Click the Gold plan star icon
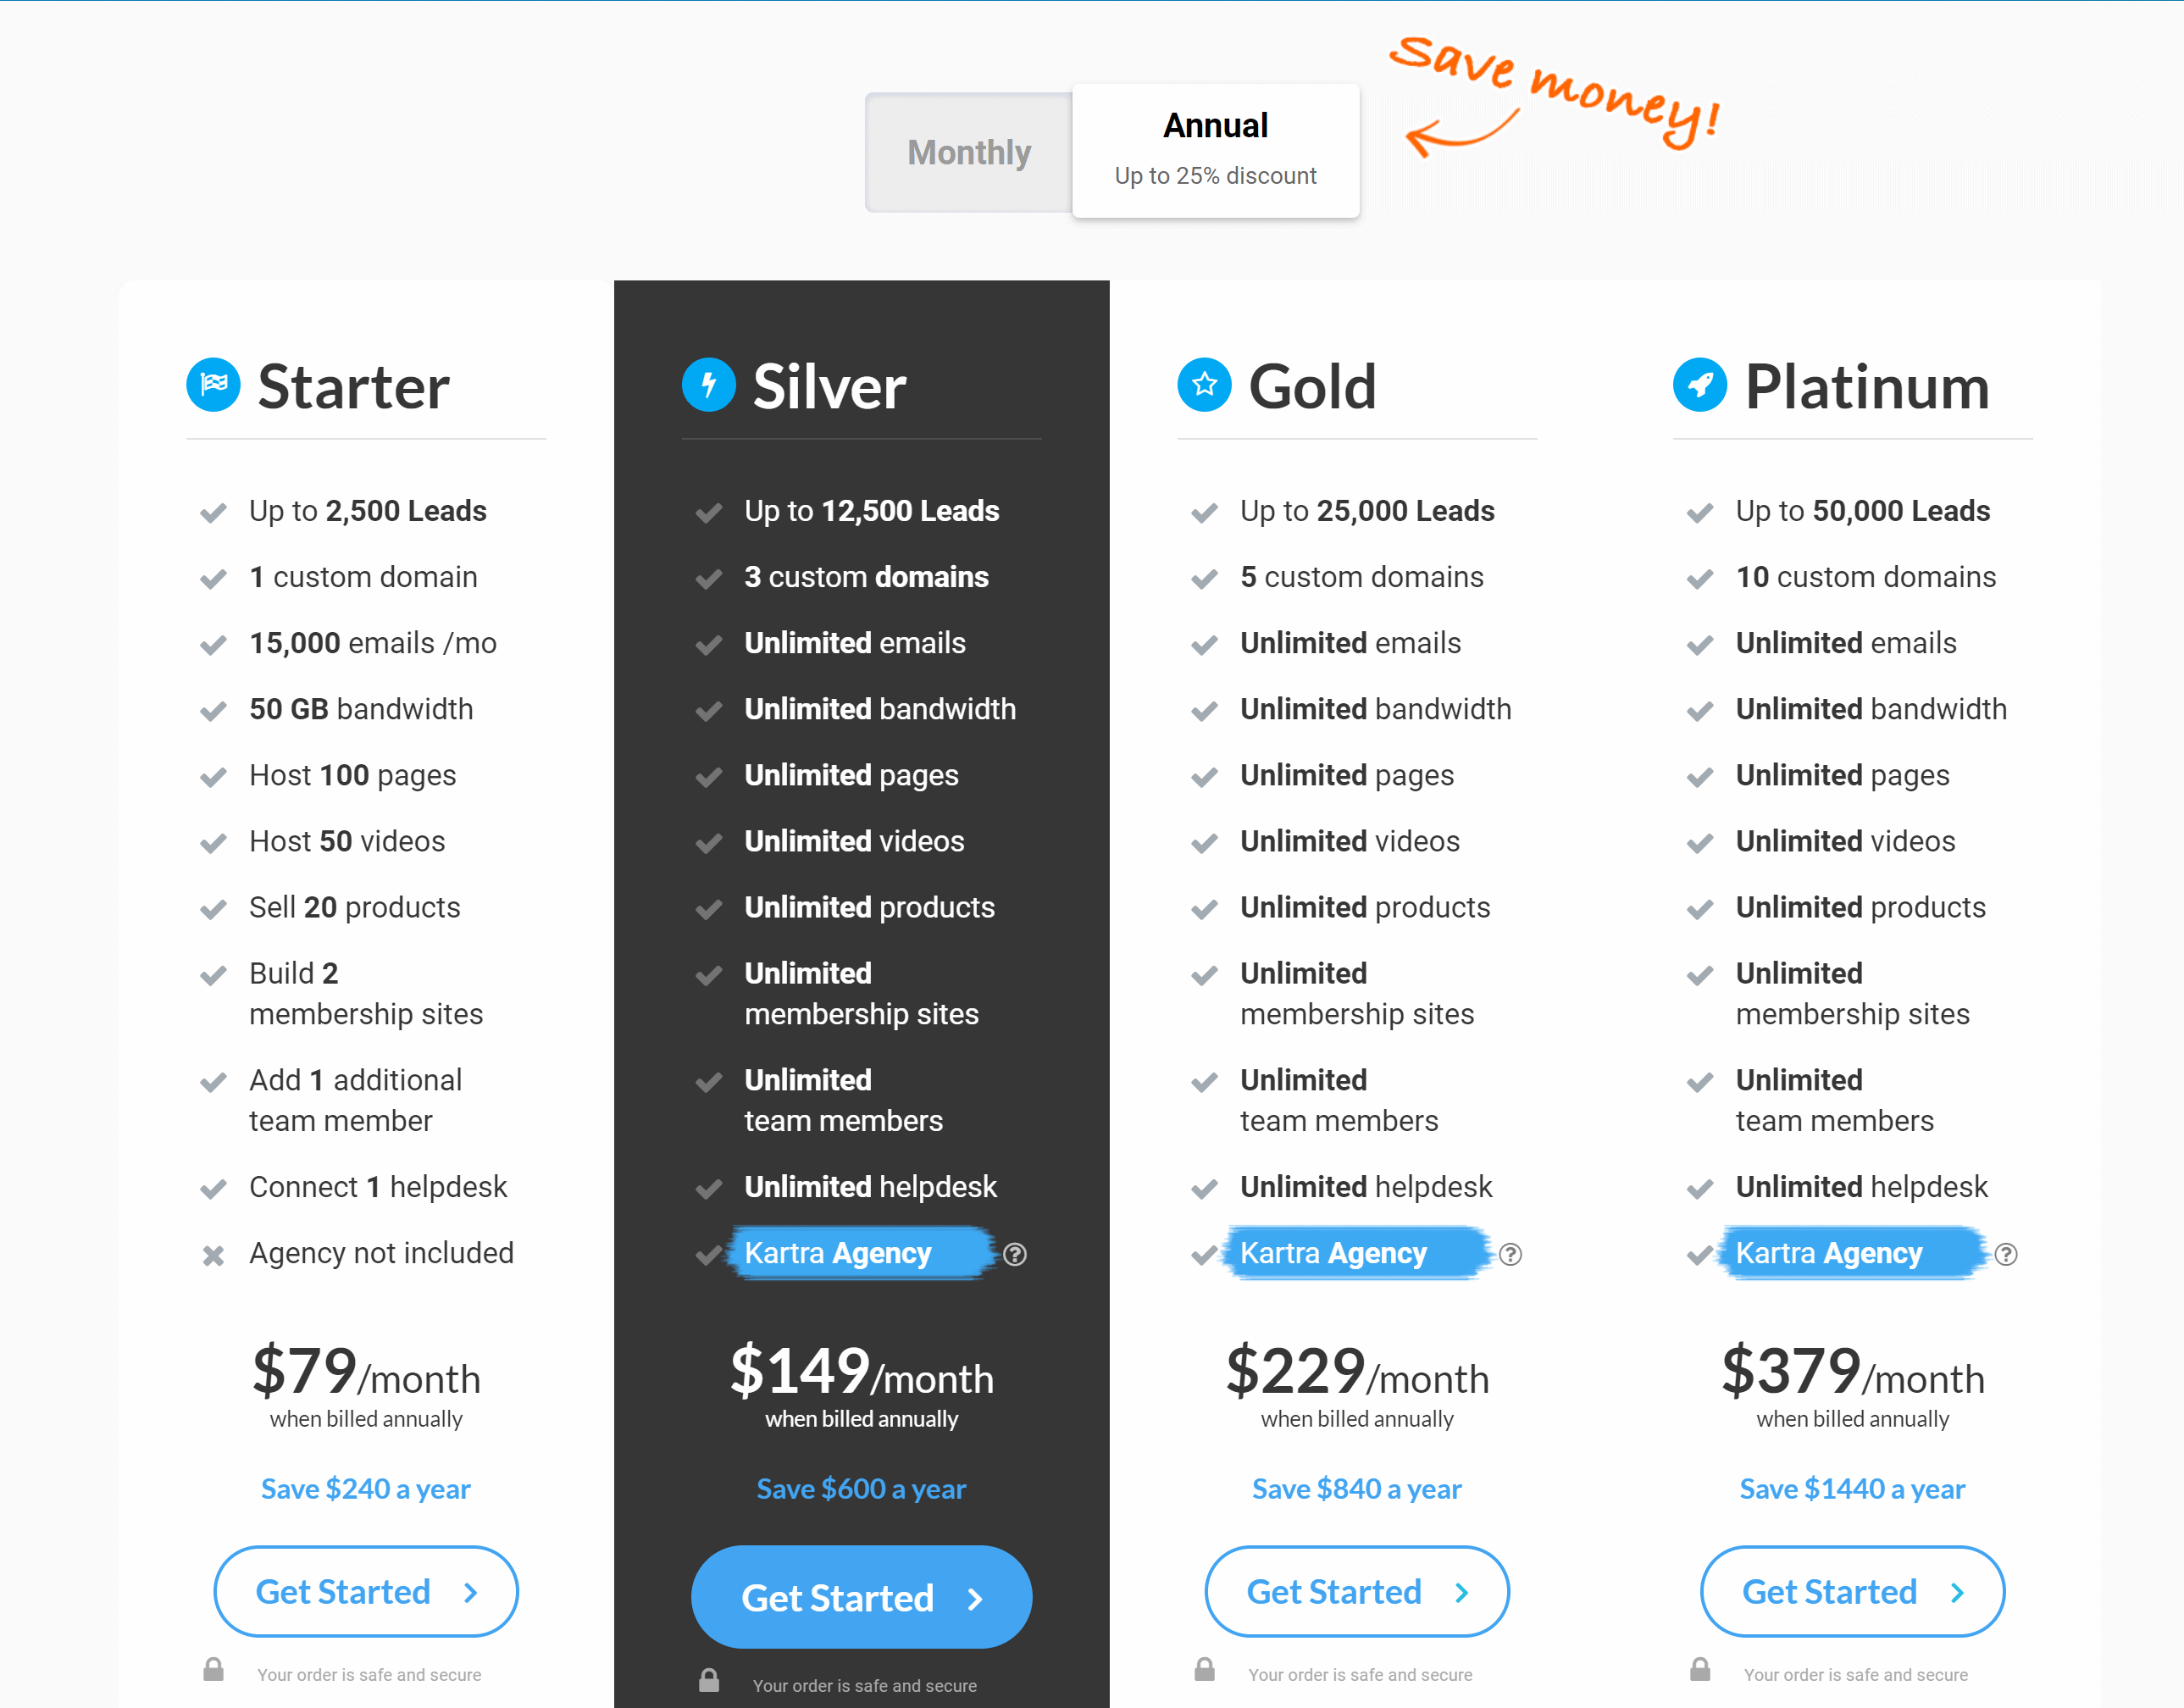 coord(1204,385)
